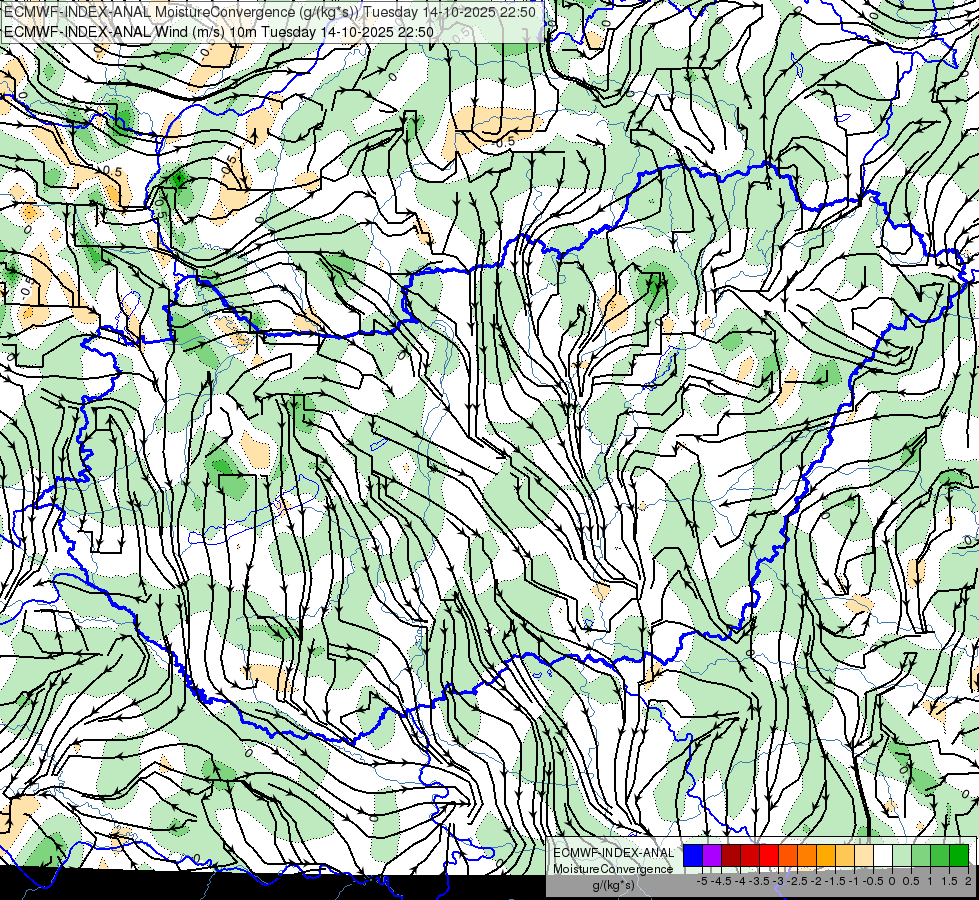979x900 pixels.
Task: Click the legend unit g/(kg*s)
Action: click(x=613, y=885)
